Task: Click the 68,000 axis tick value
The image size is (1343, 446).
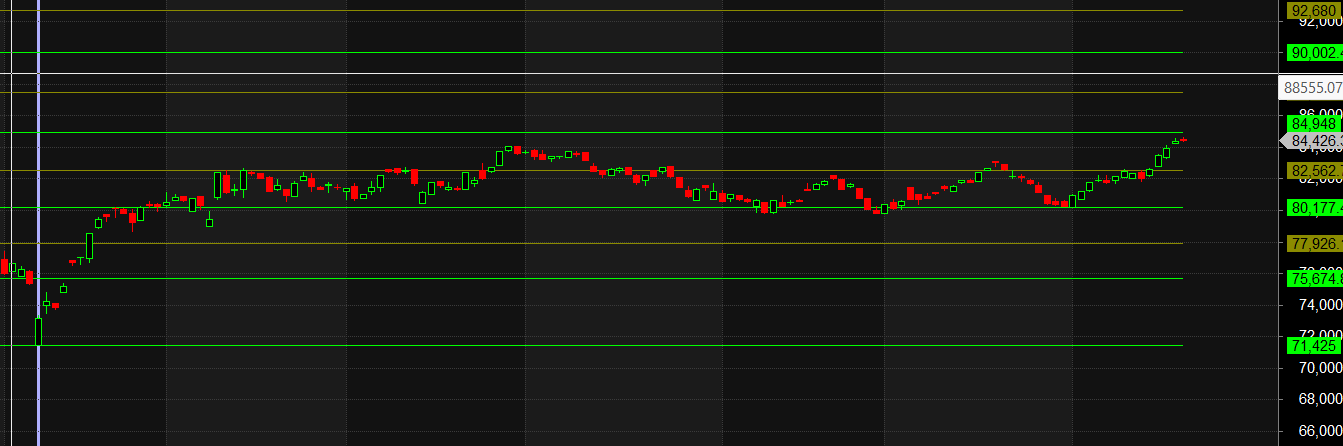Action: tap(1320, 400)
